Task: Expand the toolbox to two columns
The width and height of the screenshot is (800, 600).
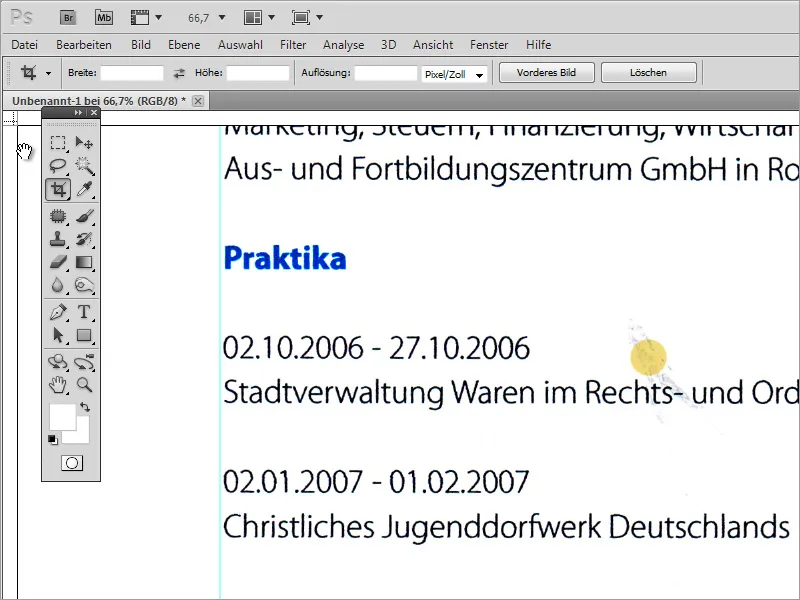Action: tap(78, 113)
